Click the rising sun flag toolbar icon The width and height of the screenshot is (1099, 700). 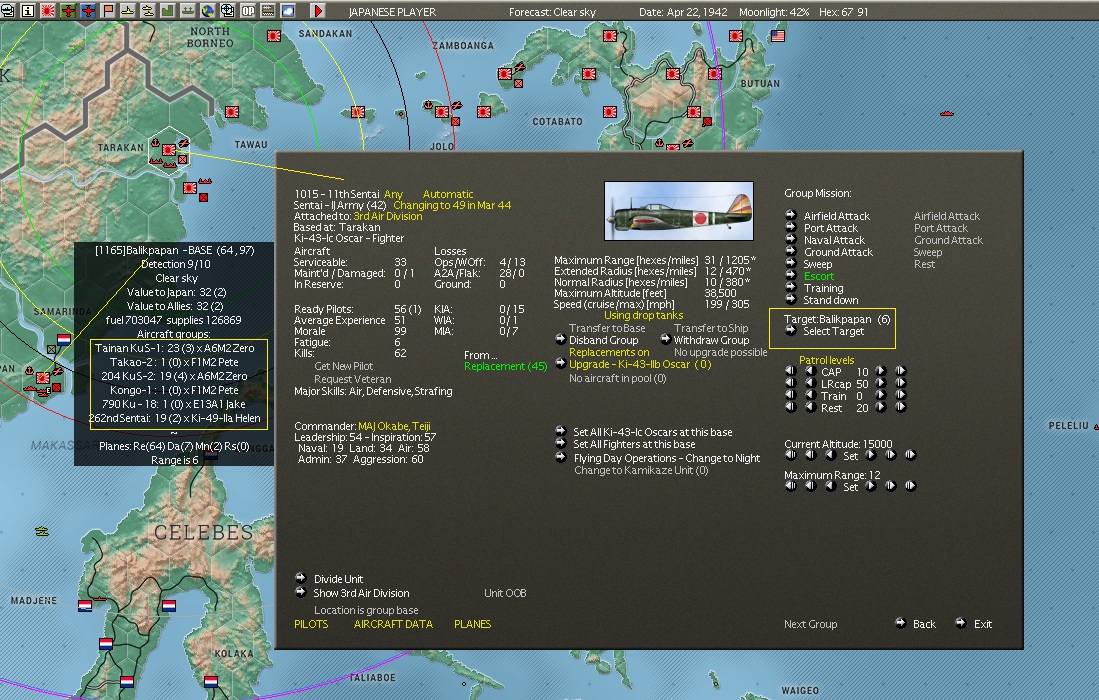click(x=48, y=11)
